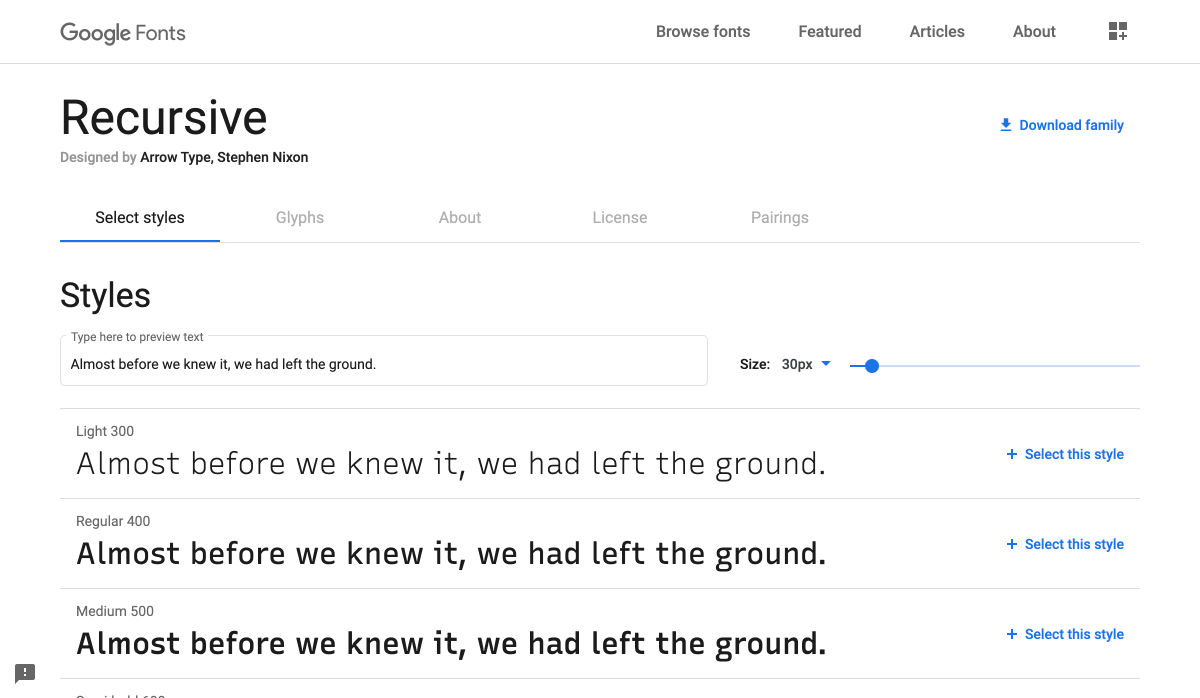Open the Featured navigation item

pyautogui.click(x=830, y=31)
